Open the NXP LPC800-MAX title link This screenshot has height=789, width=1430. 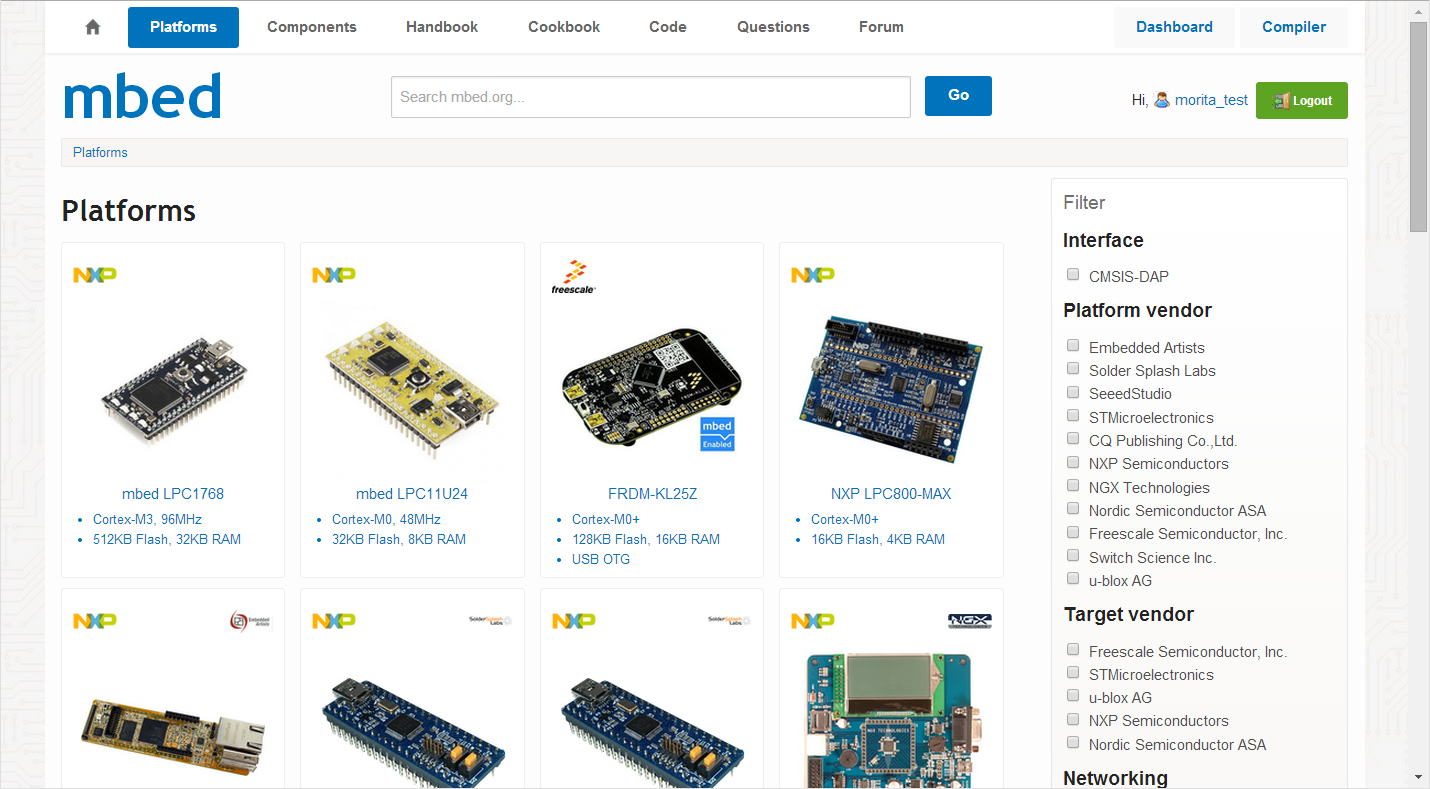tap(891, 494)
